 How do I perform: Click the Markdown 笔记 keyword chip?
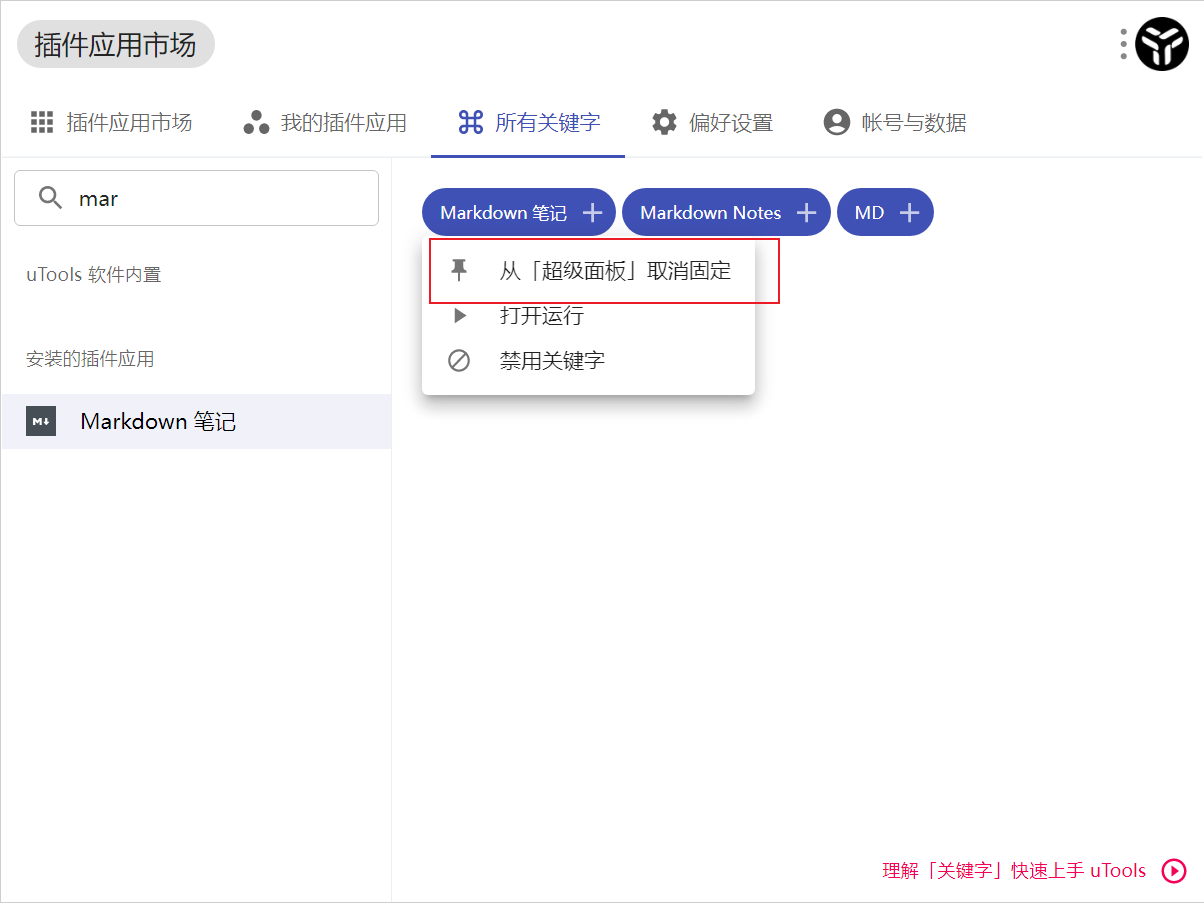[519, 212]
